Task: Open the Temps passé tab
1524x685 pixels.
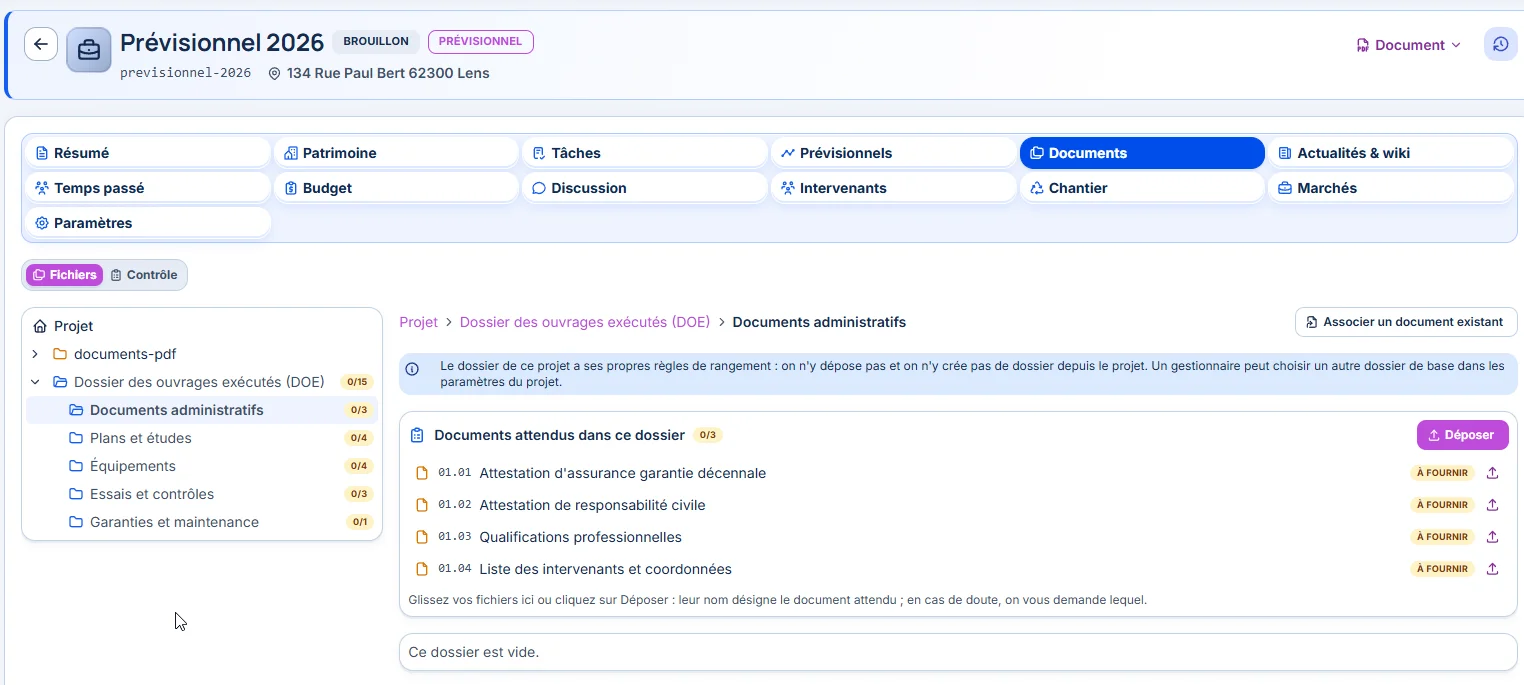Action: click(146, 188)
